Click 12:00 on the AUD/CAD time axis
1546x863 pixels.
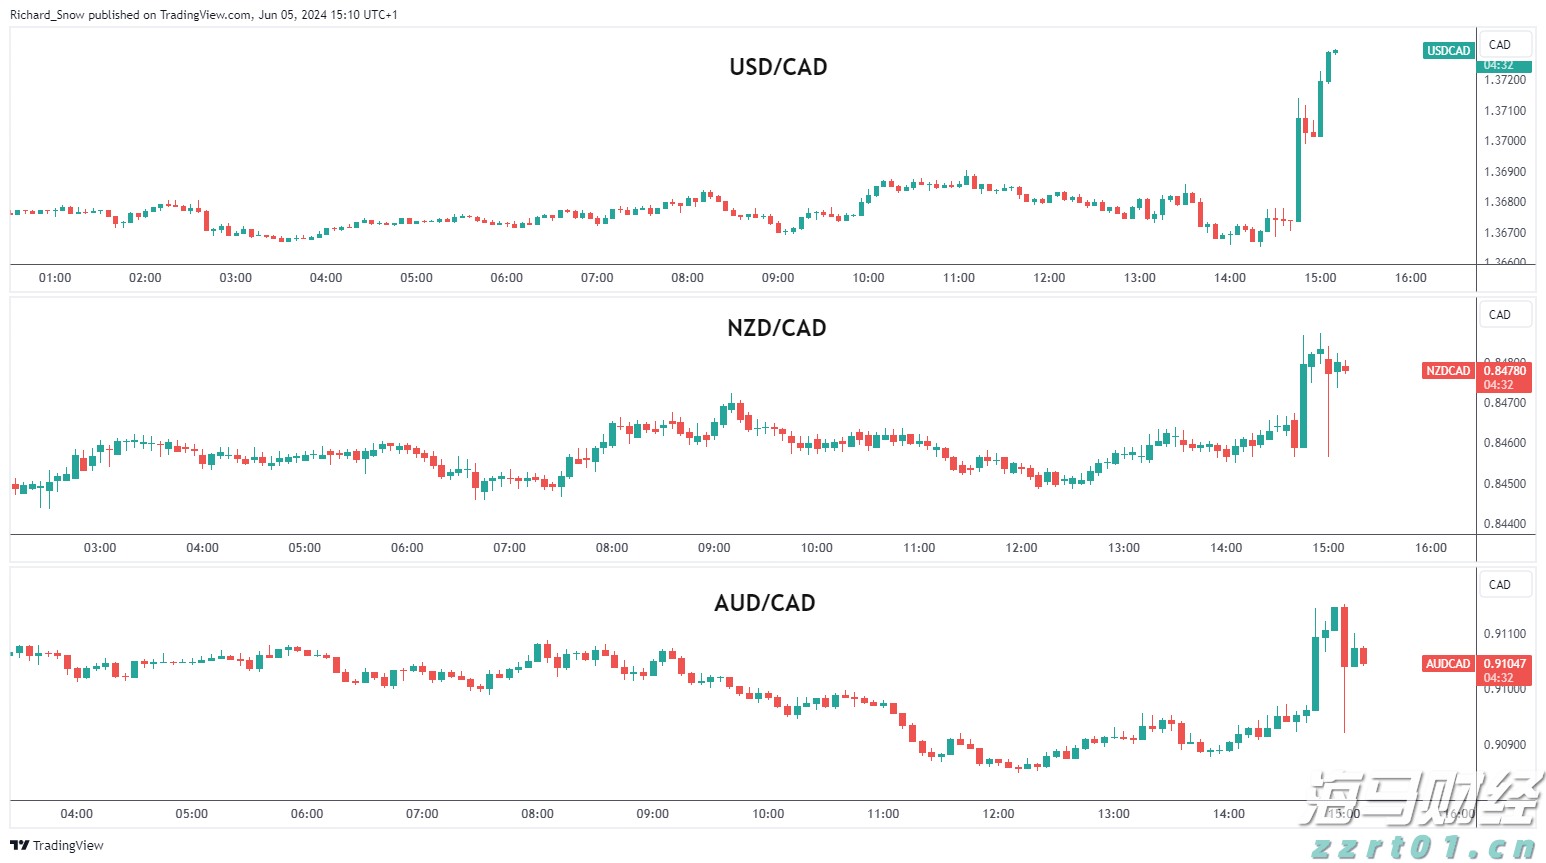click(x=998, y=814)
